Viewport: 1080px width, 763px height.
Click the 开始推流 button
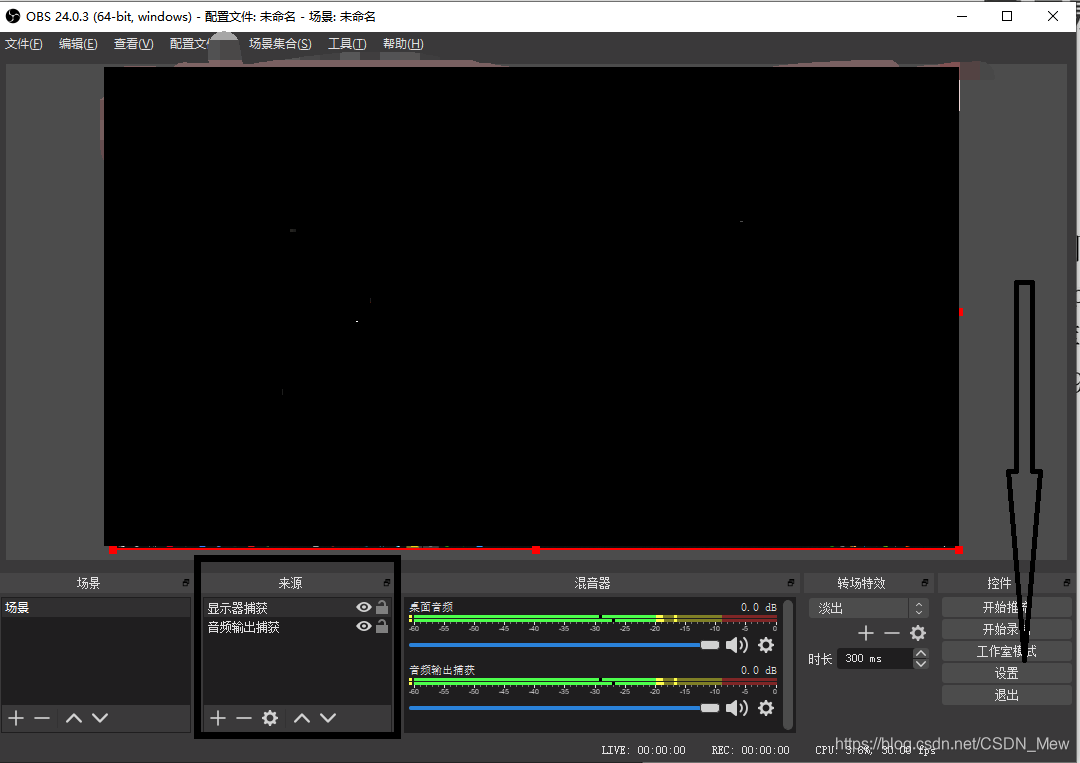(x=1006, y=607)
